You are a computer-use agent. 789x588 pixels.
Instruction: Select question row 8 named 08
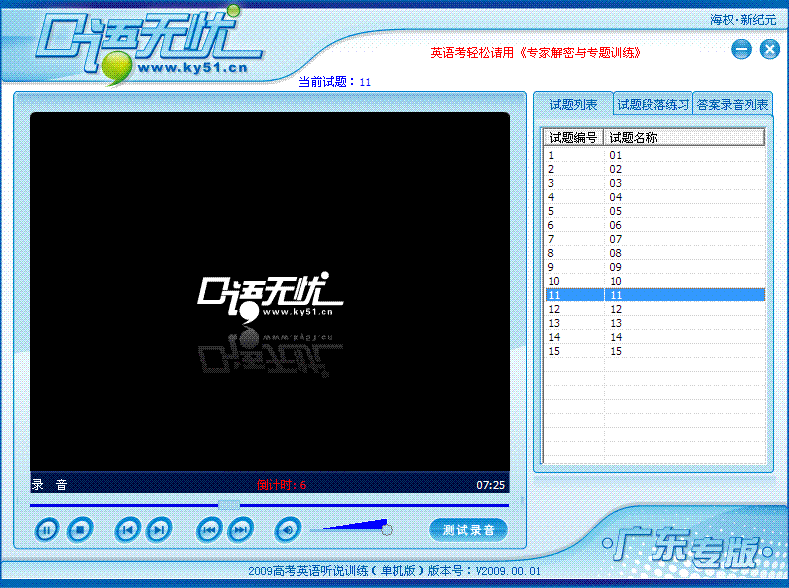coord(655,253)
